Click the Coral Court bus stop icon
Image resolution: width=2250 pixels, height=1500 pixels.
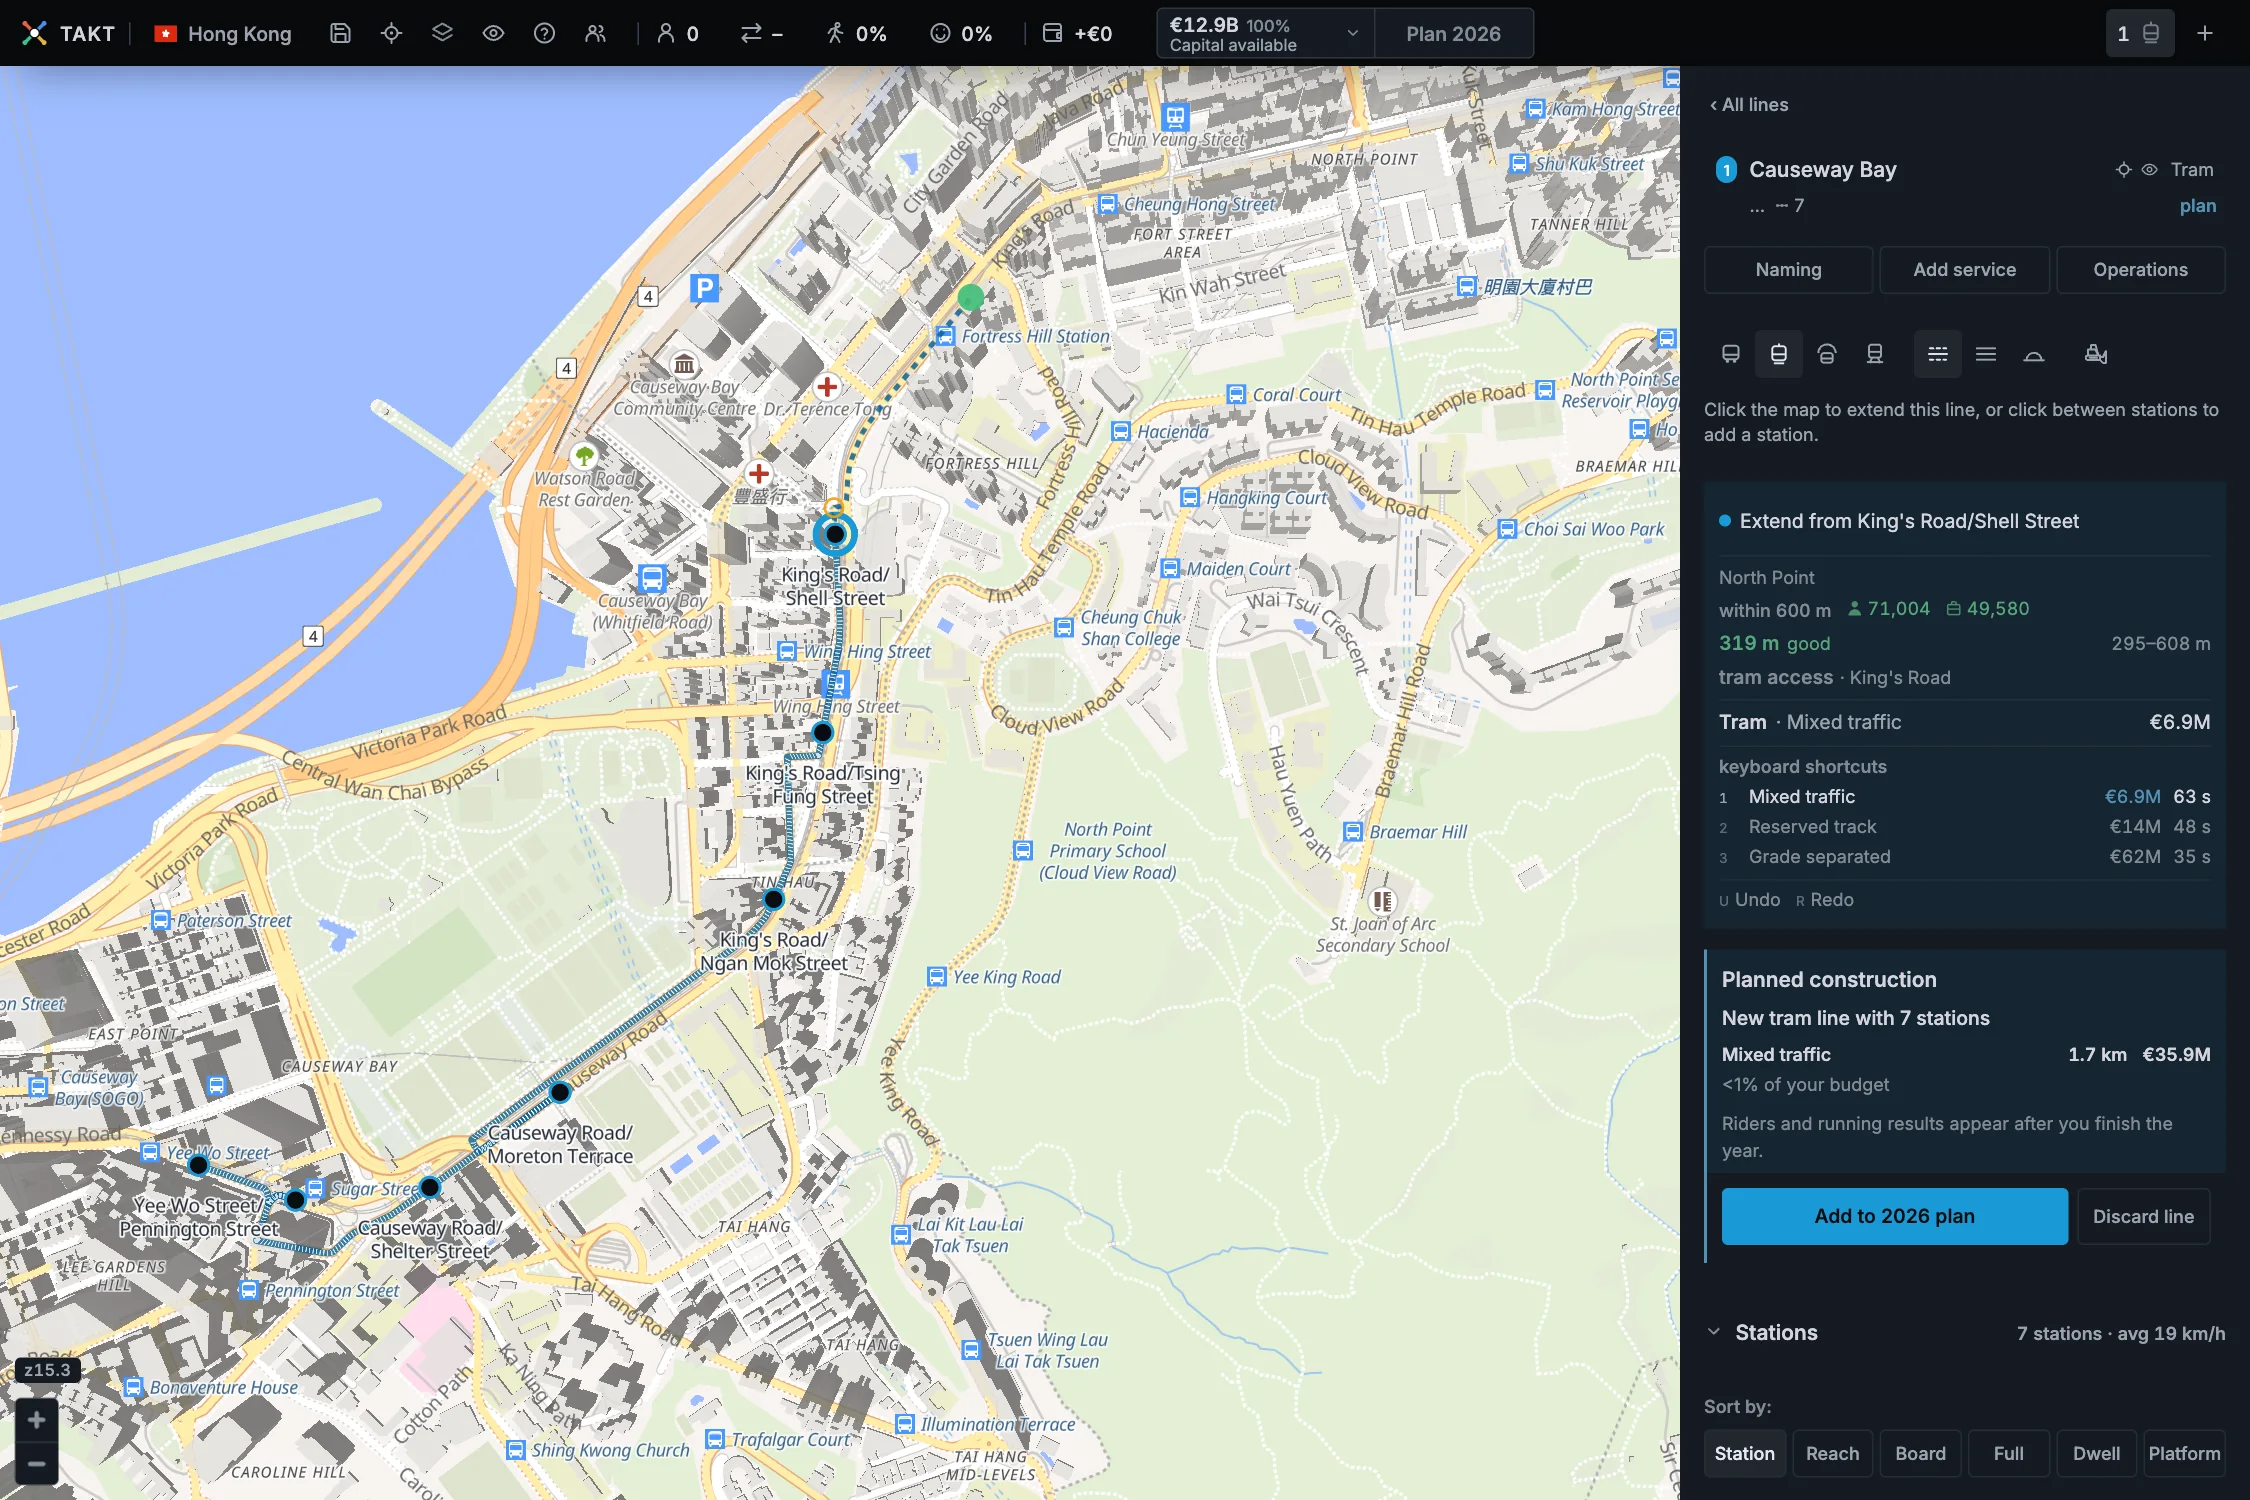coord(1236,394)
